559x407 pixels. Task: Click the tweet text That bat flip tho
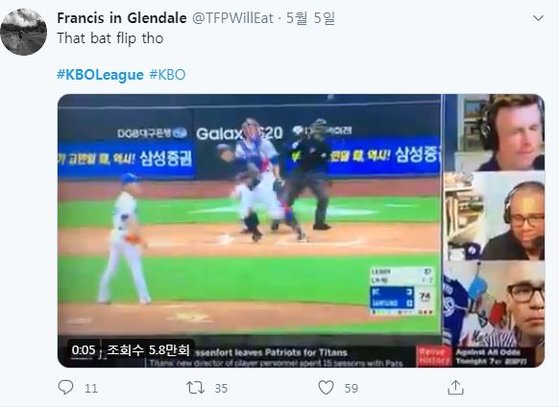(111, 38)
